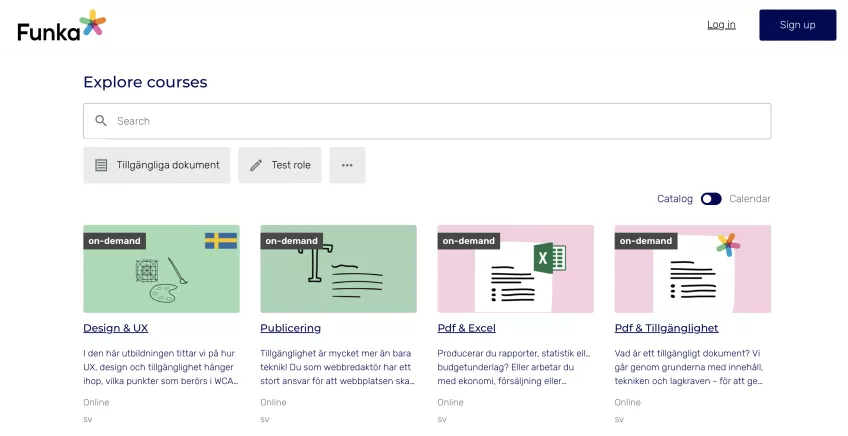Viewport: 848px width, 436px height.
Task: Open the Log in link
Action: click(x=721, y=25)
